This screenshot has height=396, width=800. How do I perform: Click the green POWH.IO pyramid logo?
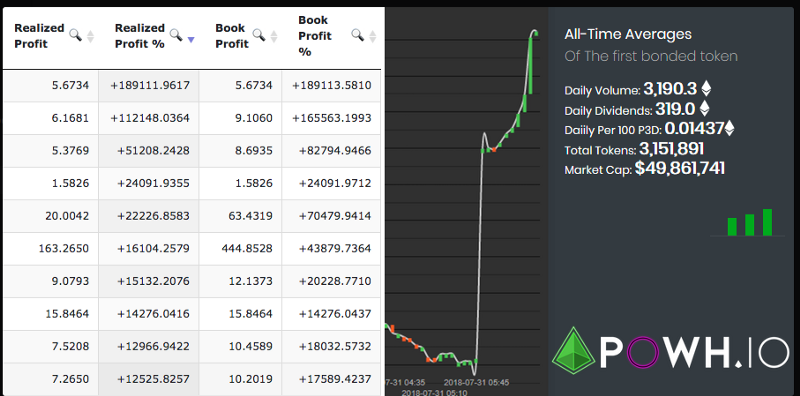(x=573, y=351)
